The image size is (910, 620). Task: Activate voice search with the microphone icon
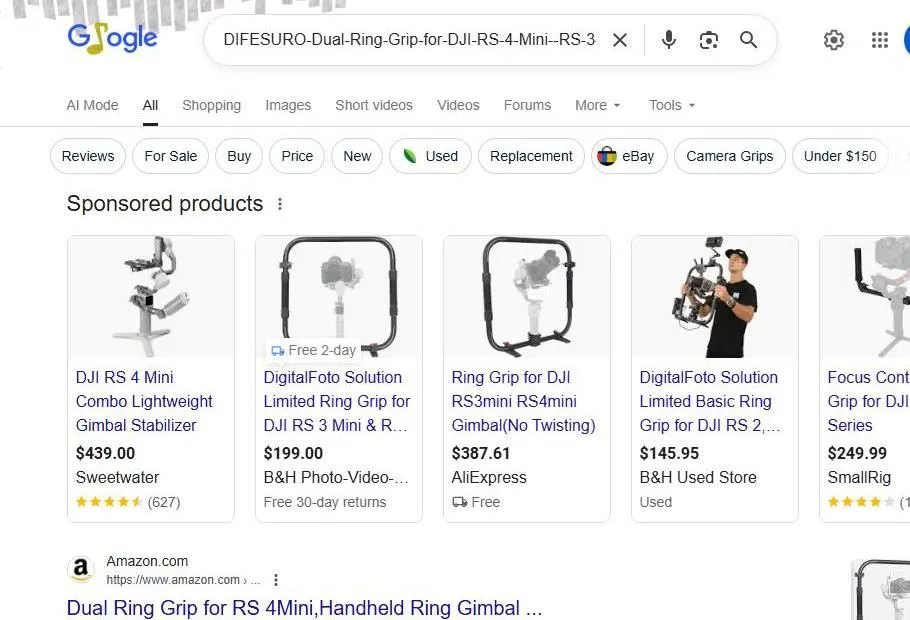tap(667, 39)
